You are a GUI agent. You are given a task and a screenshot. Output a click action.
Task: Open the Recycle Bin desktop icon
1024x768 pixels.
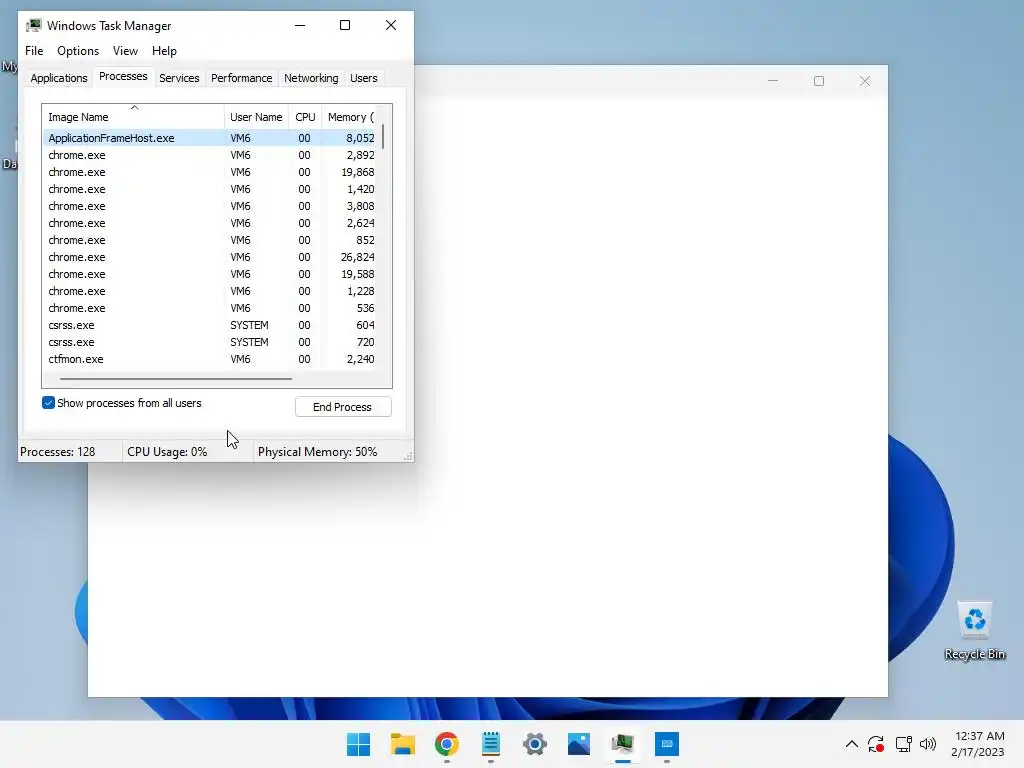(974, 631)
